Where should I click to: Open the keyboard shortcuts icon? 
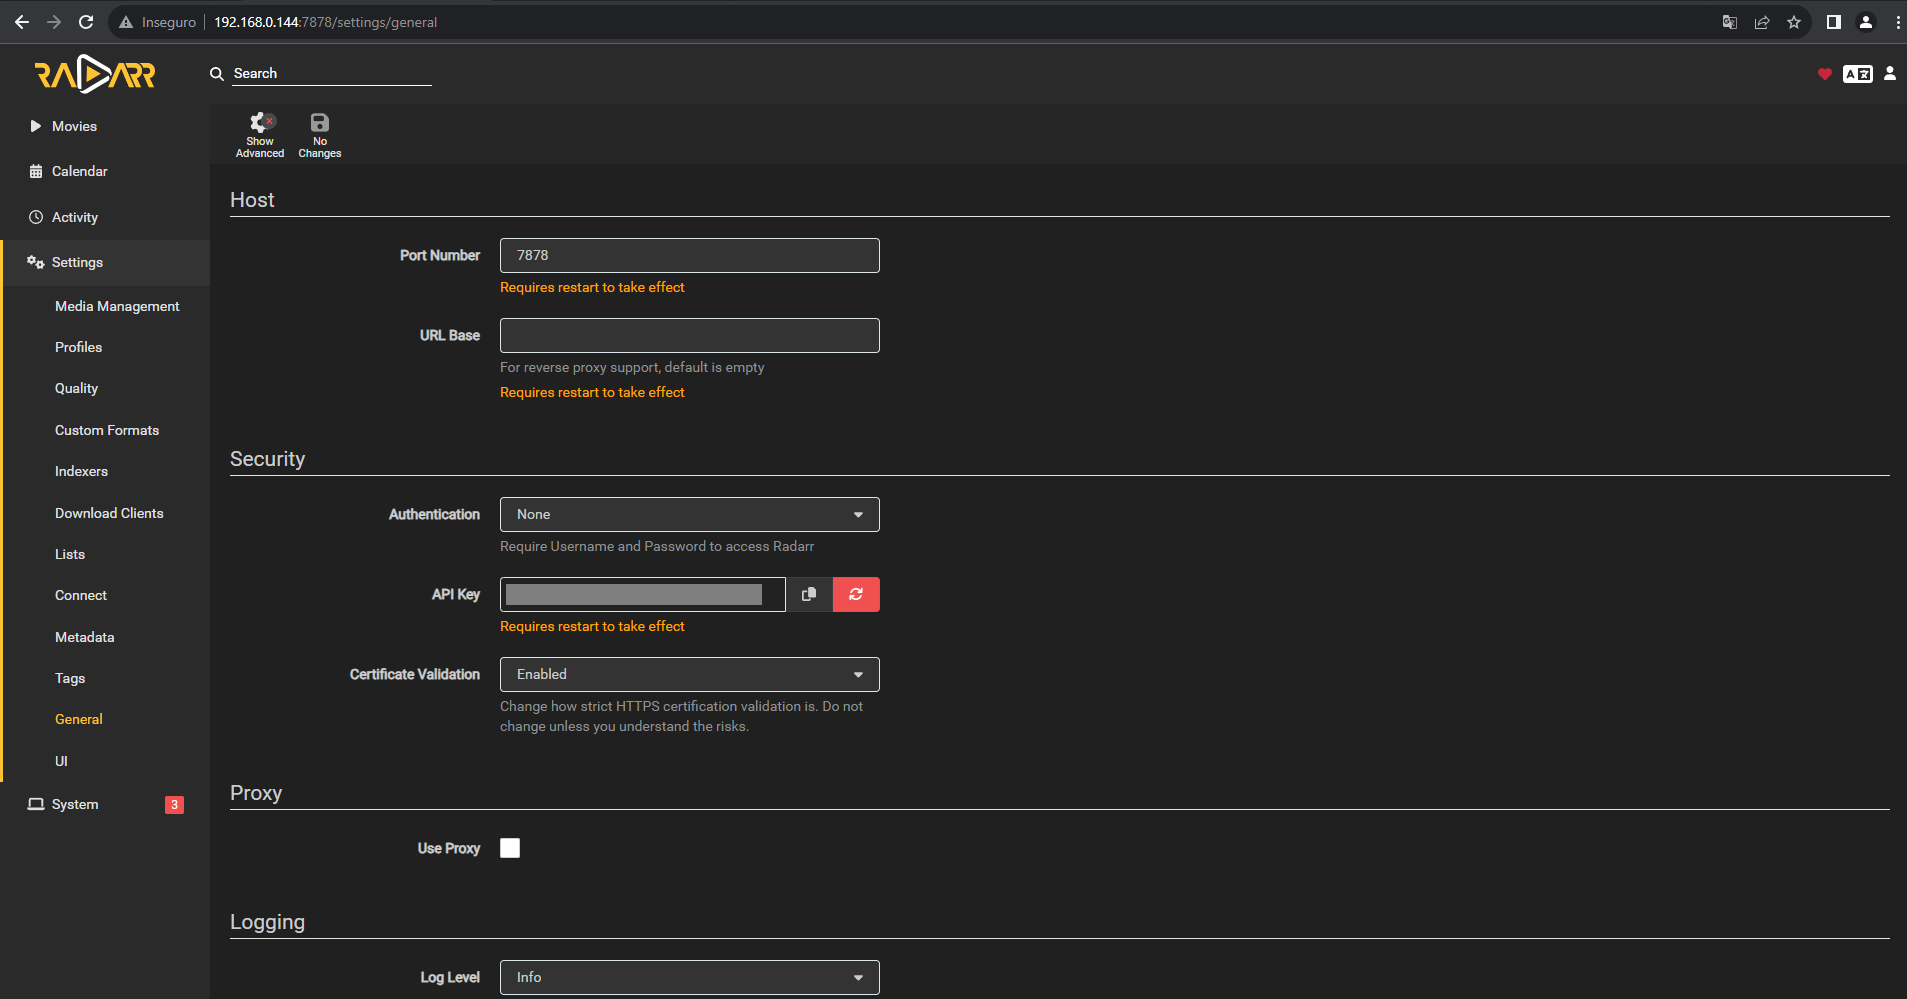pyautogui.click(x=1857, y=74)
